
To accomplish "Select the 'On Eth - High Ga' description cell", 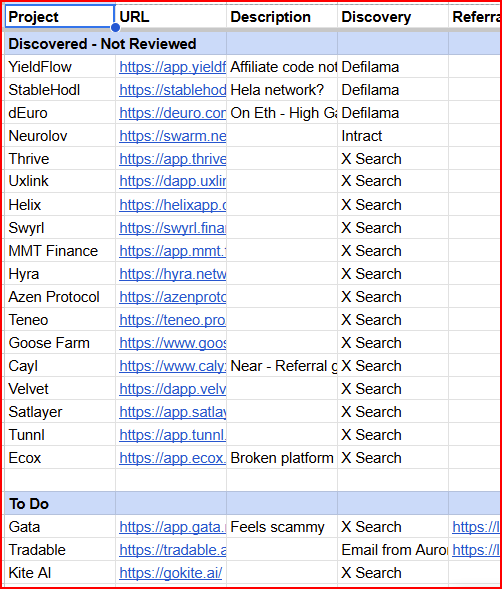I will (x=282, y=113).
